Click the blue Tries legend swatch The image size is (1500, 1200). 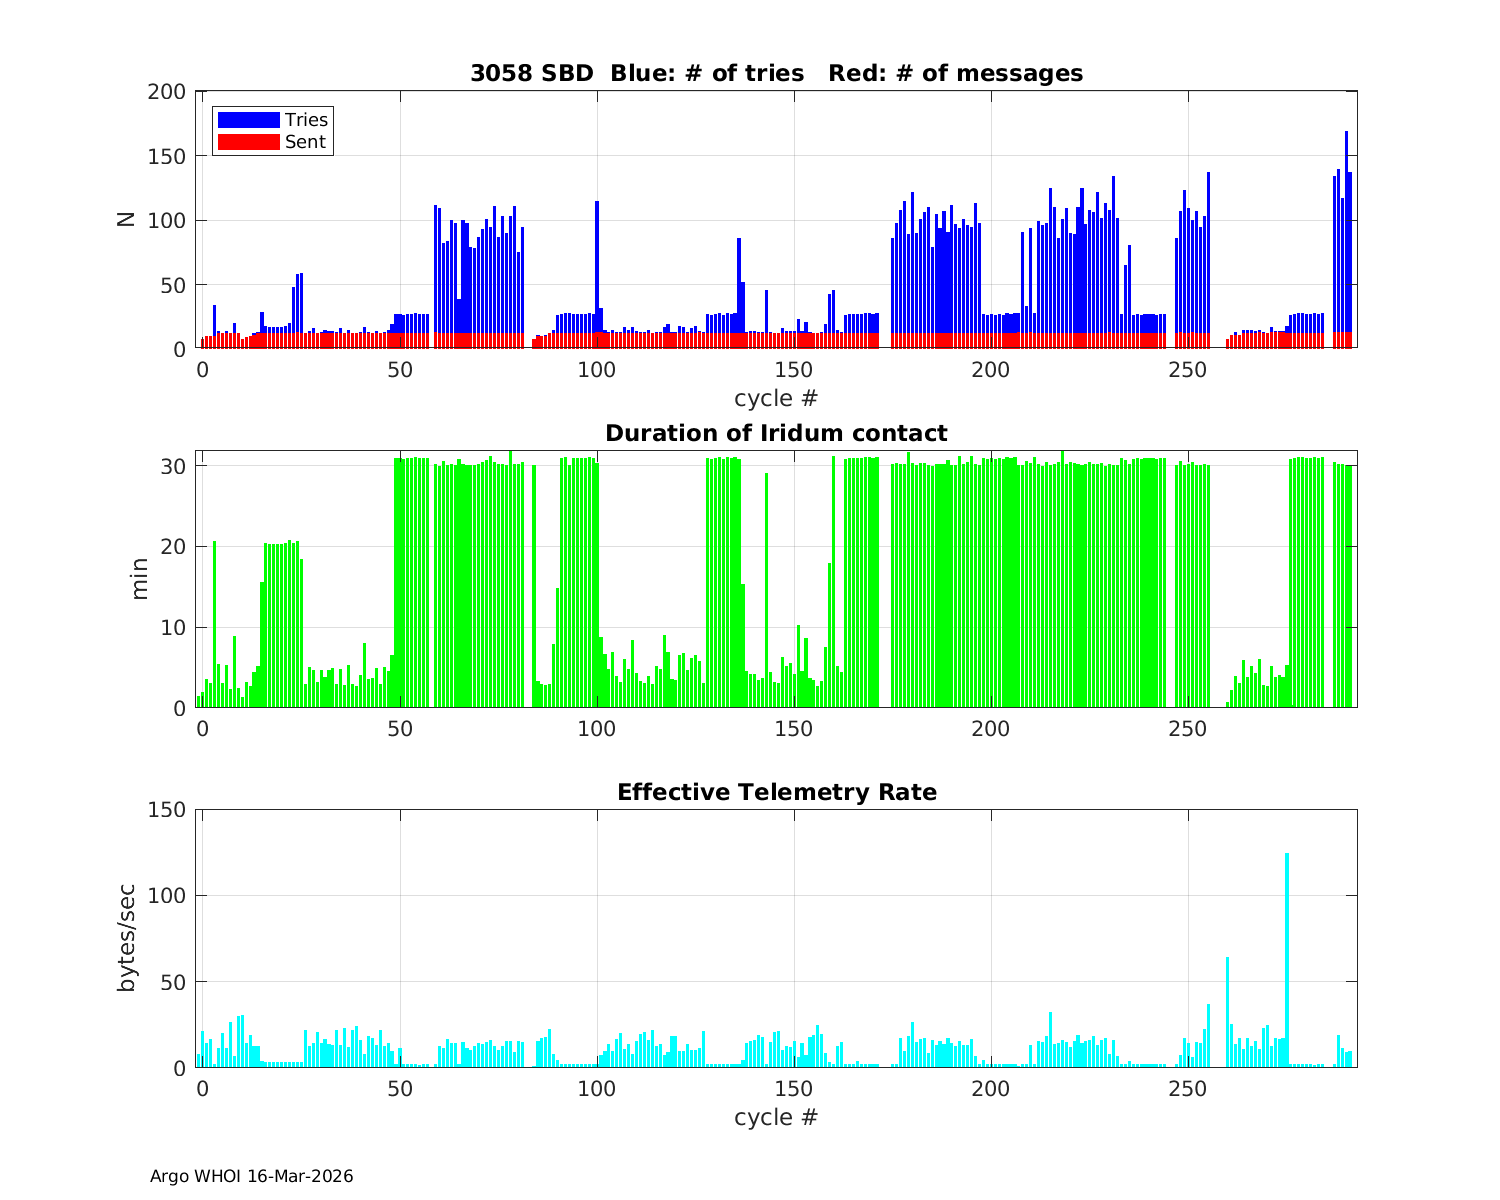point(248,120)
